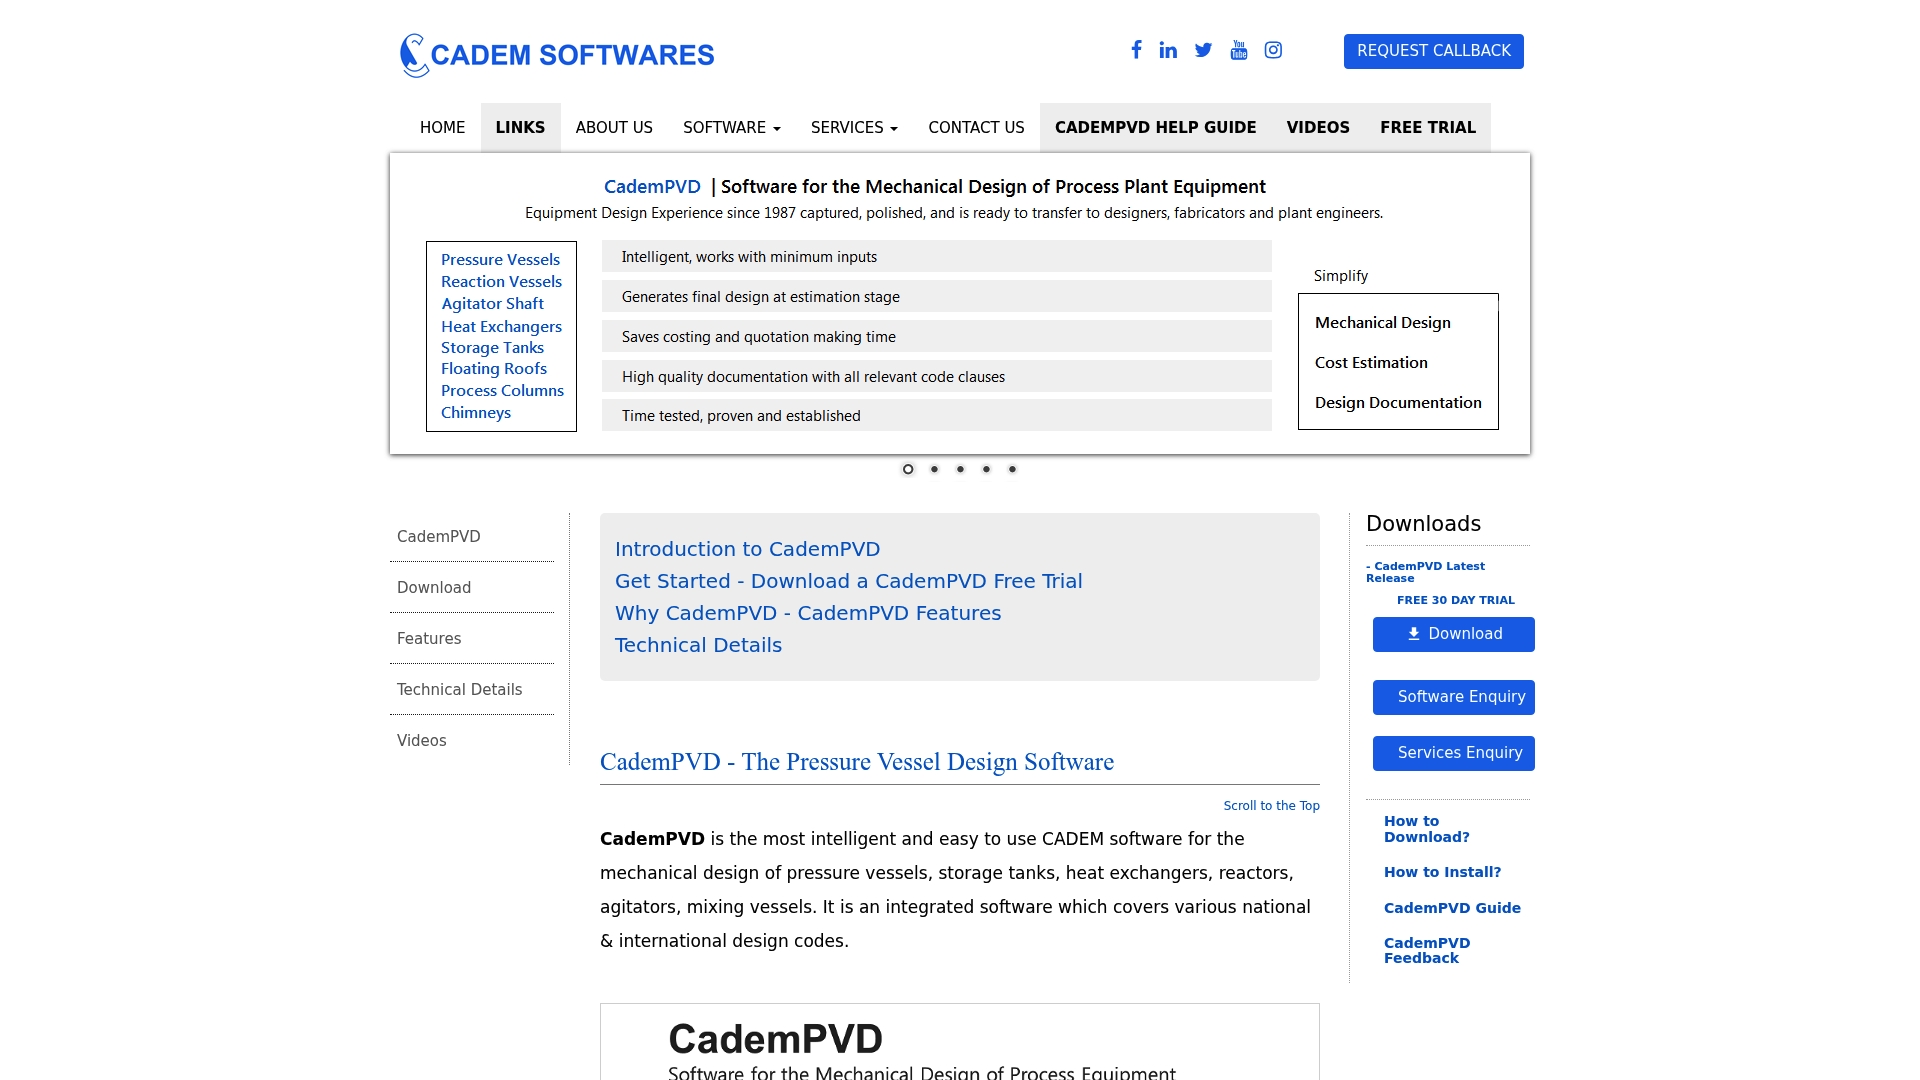Select Videos in the left sidebar
1920x1080 pixels.
tap(472, 741)
